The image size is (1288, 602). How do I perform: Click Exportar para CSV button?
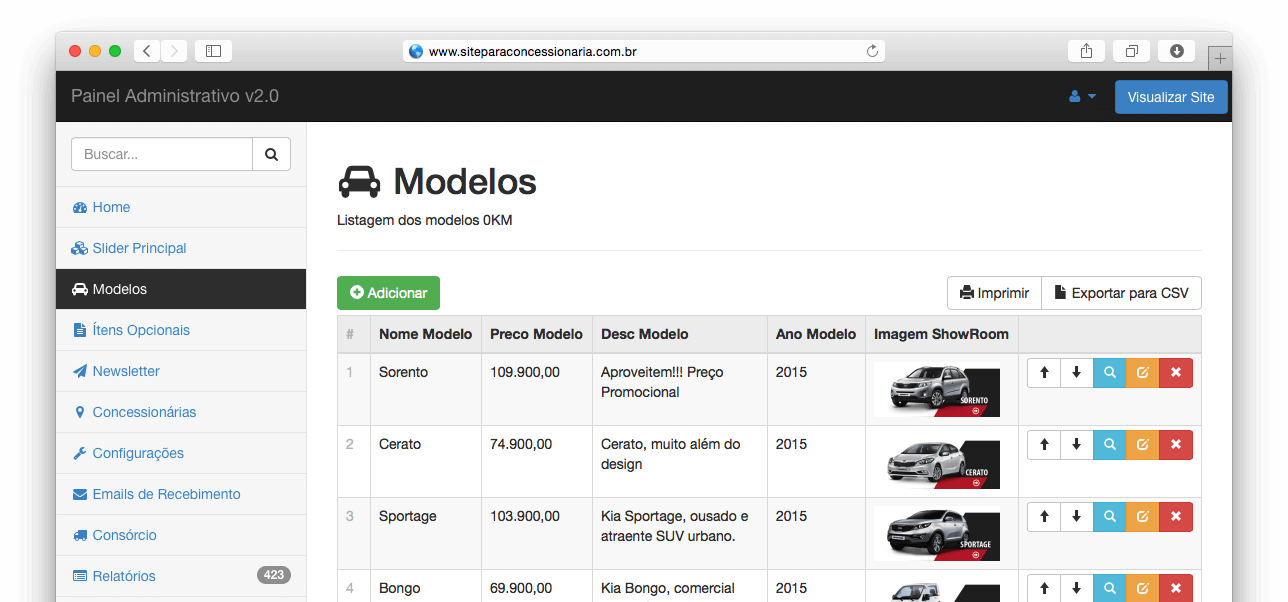(x=1121, y=293)
